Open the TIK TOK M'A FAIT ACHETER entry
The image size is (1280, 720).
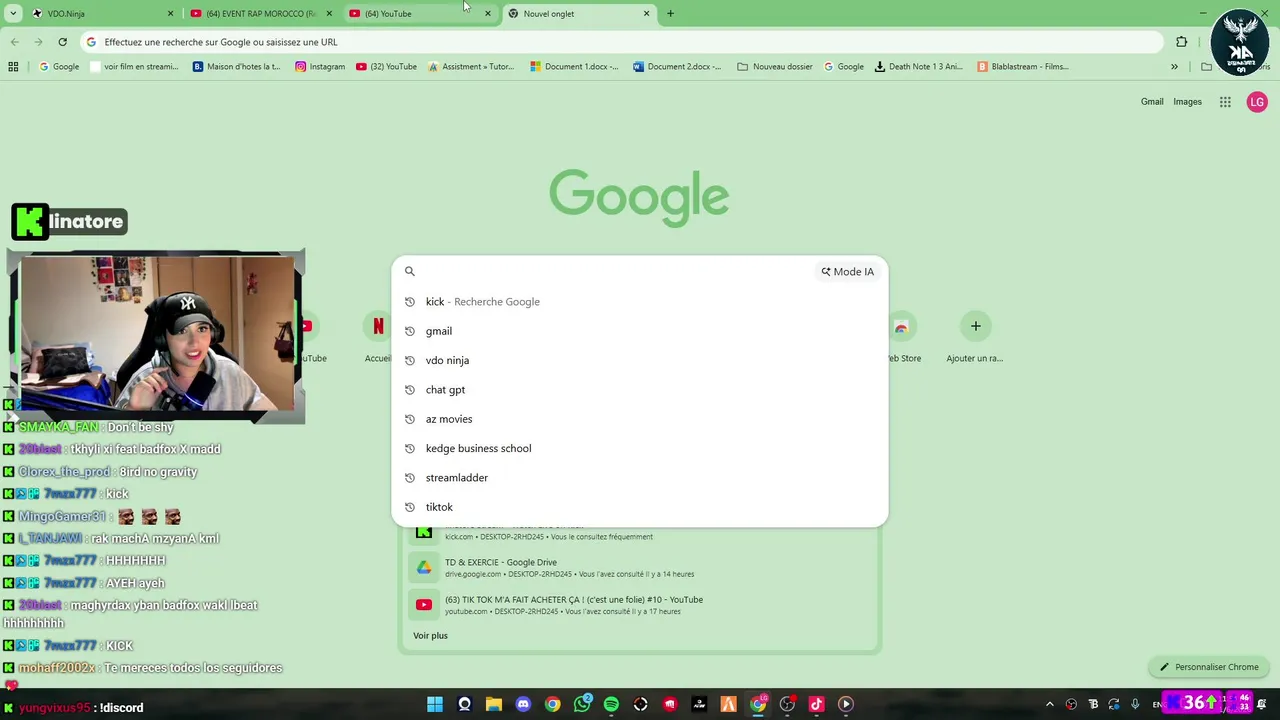tap(640, 605)
